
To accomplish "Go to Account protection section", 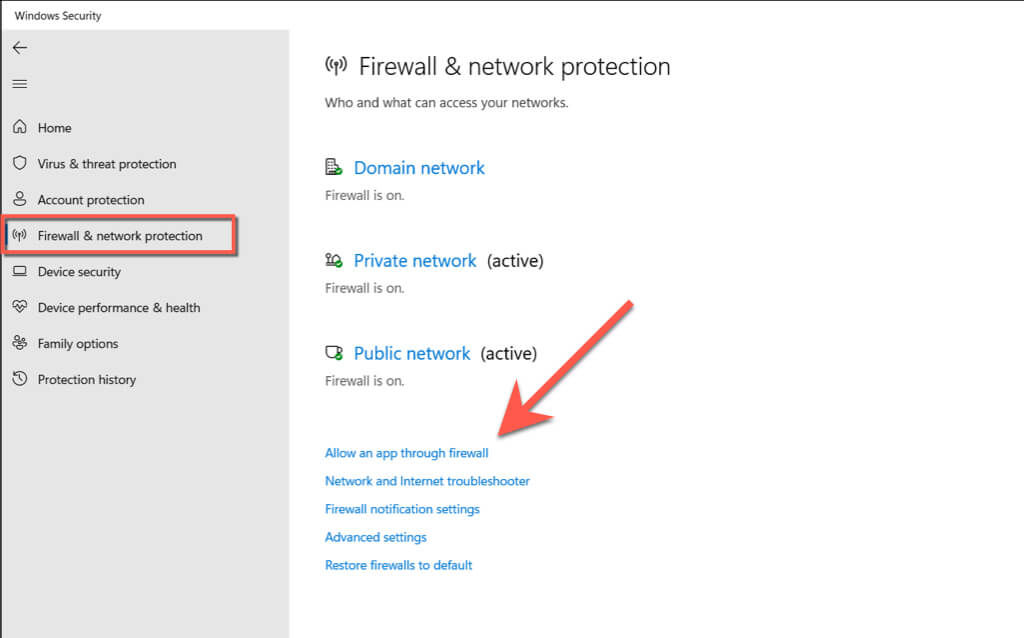I will point(90,200).
